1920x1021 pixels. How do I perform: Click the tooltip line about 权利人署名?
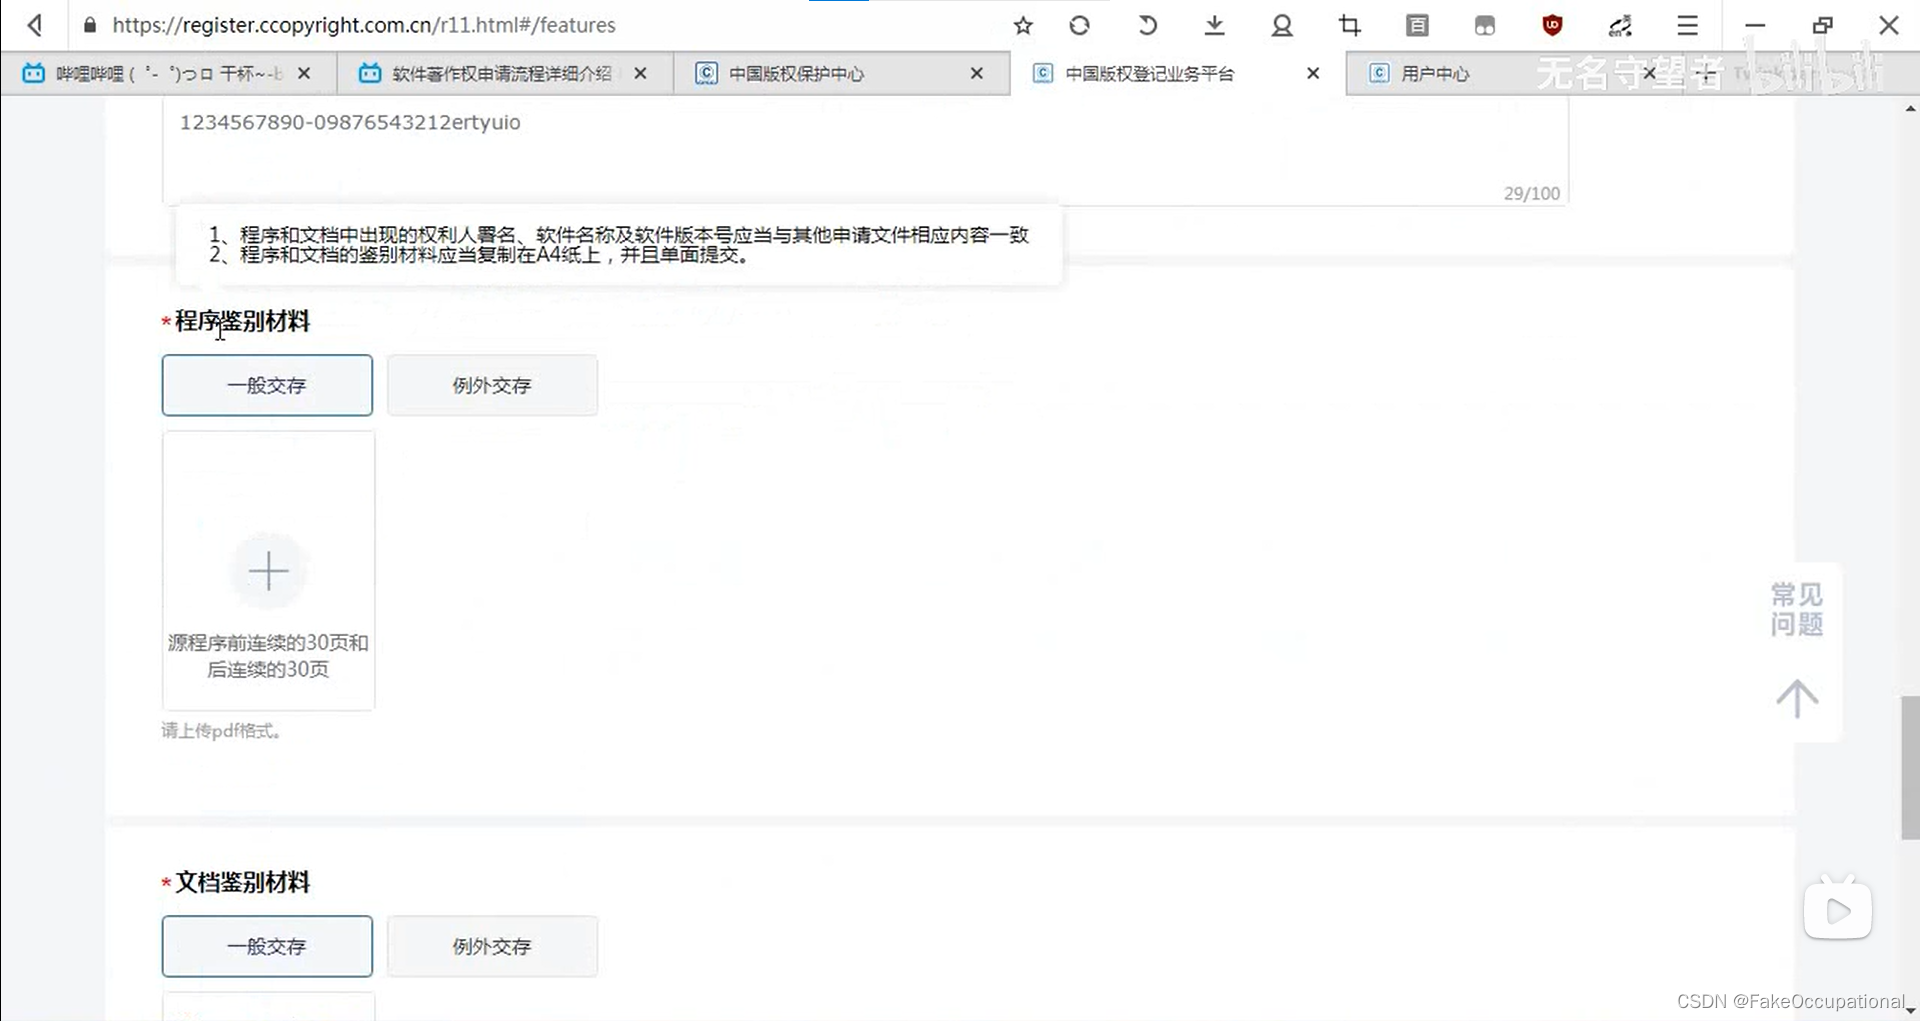coord(618,235)
